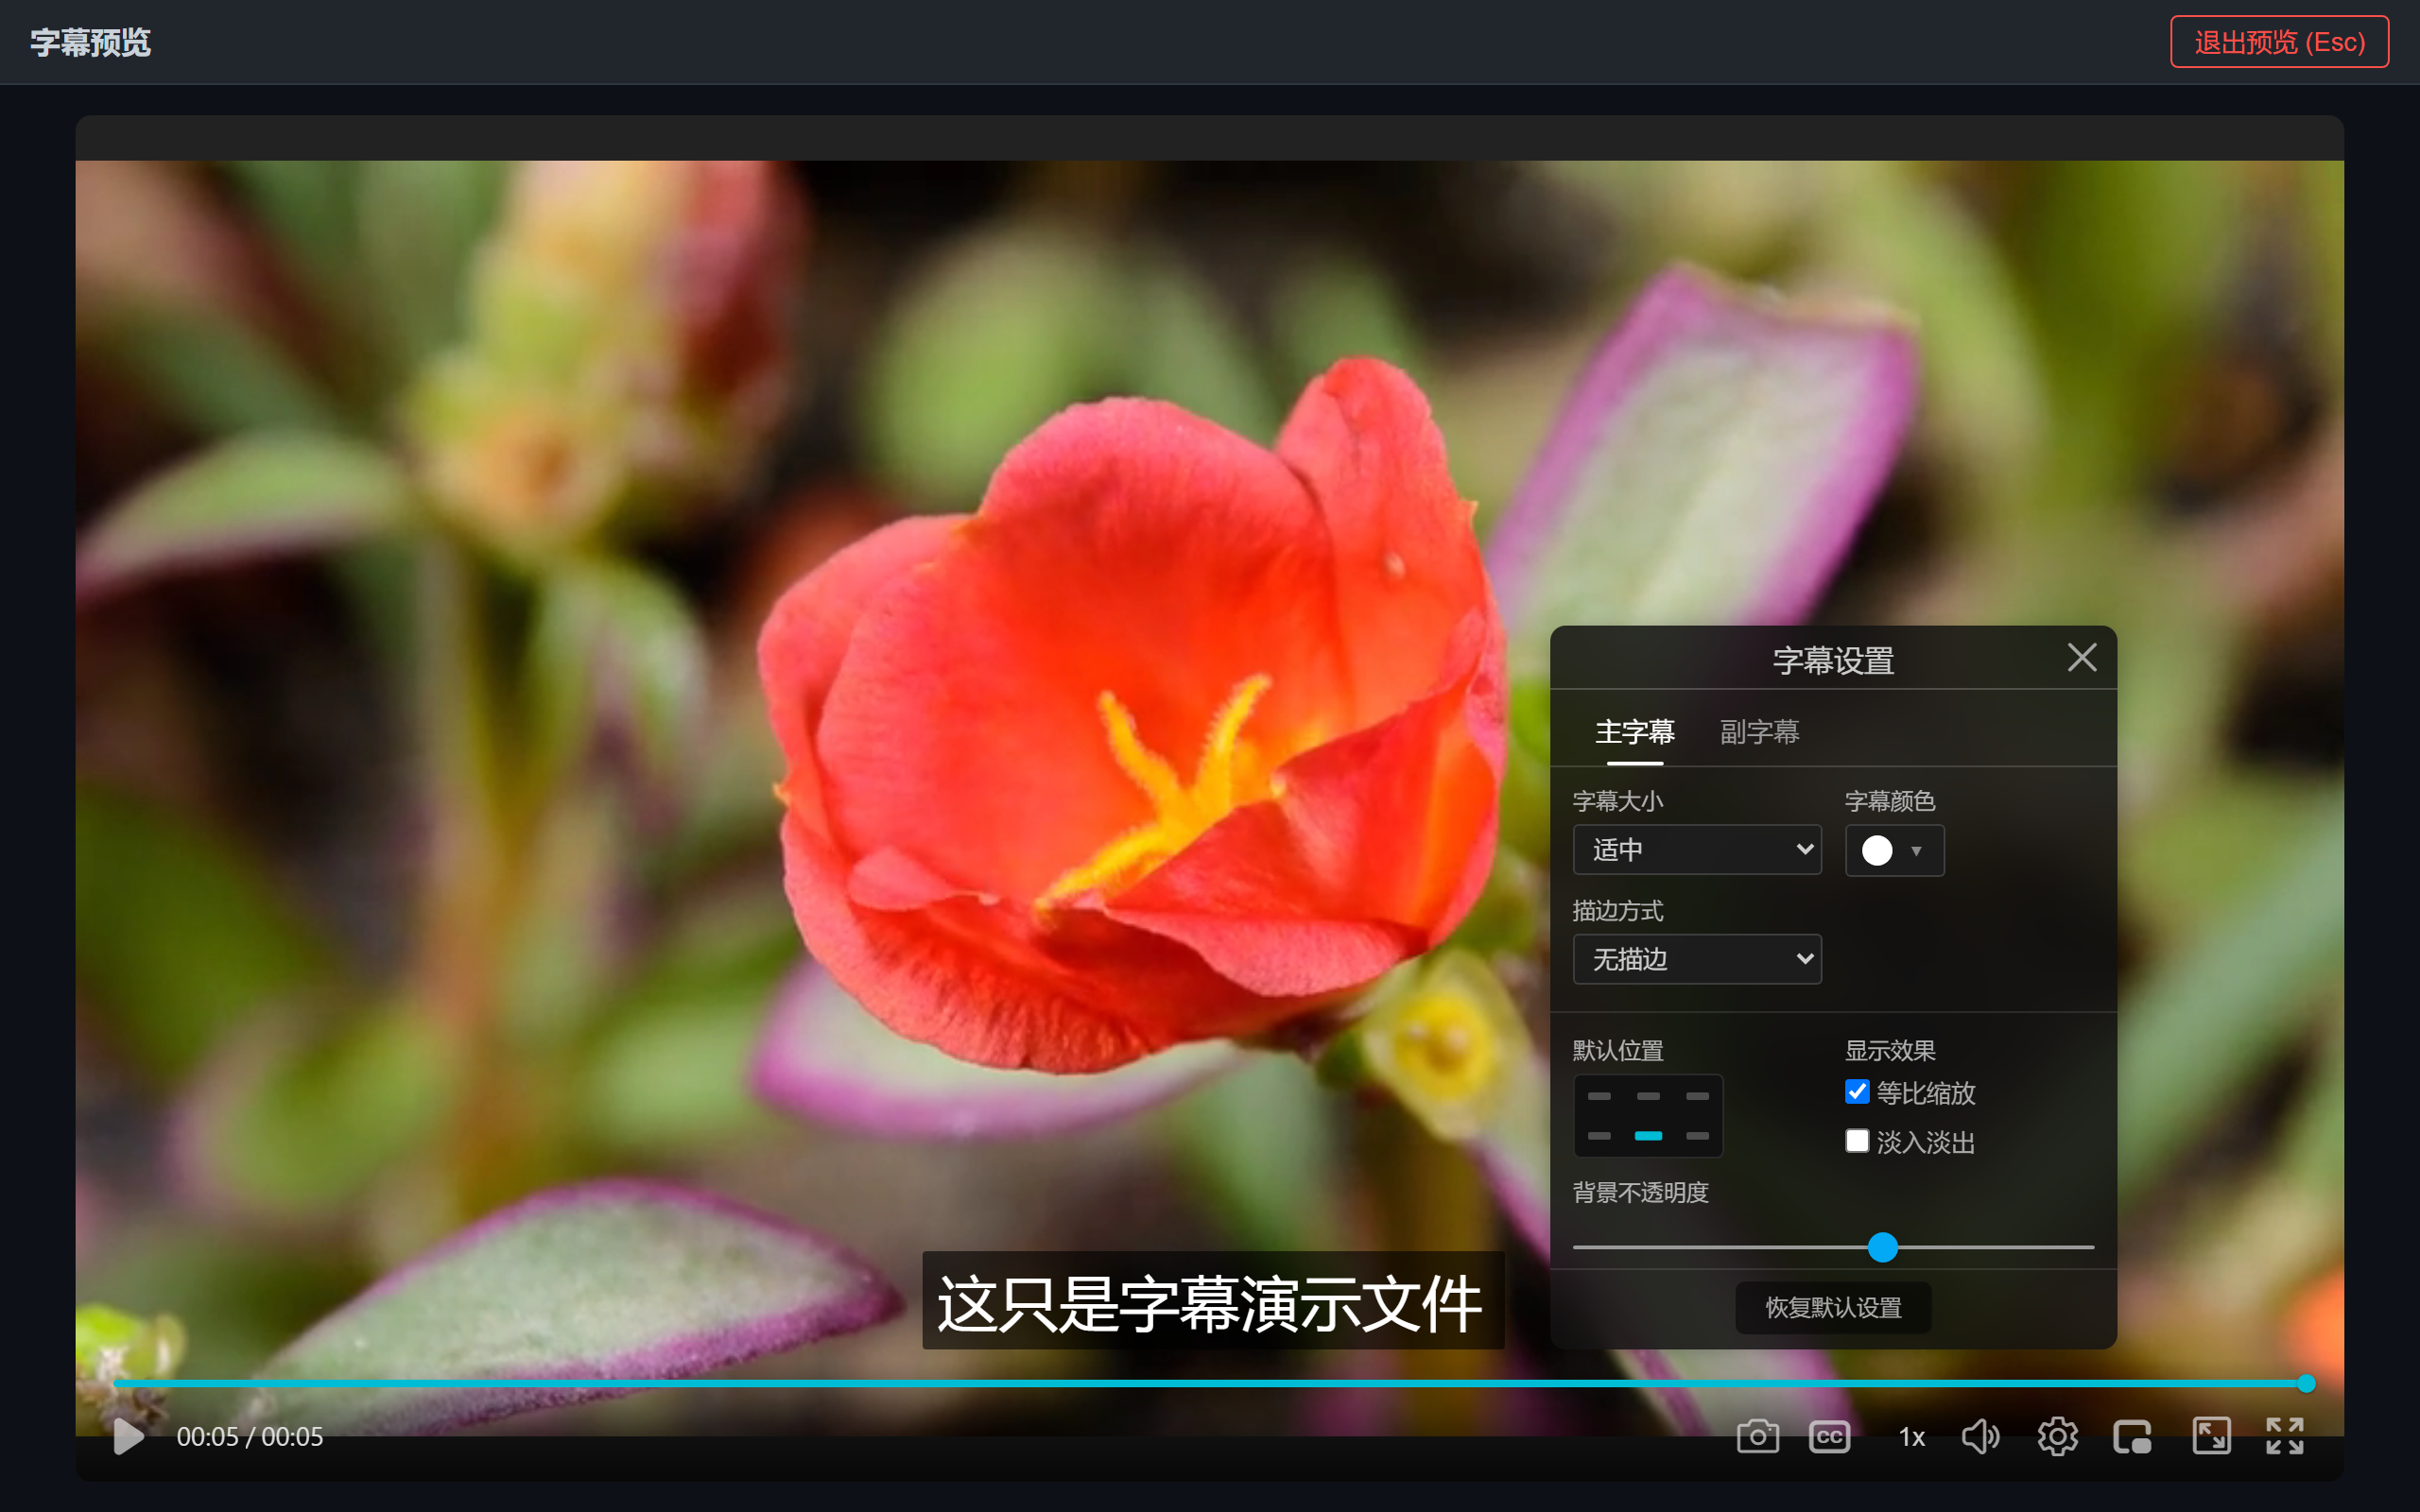Screen dimensions: 2420x1512
Task: Open the 1x playback speed menu
Action: (x=1911, y=1437)
